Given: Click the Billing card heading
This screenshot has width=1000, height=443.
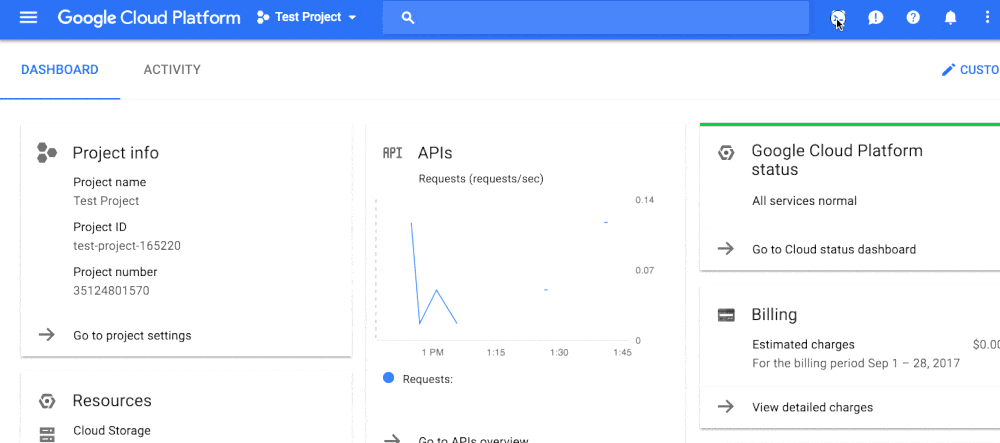Looking at the screenshot, I should [x=774, y=315].
